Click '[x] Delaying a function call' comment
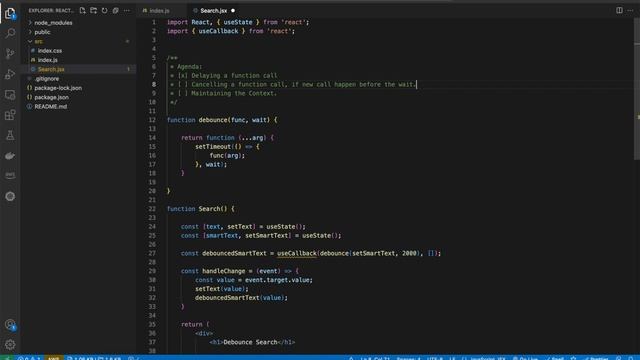Image resolution: width=640 pixels, height=360 pixels. pyautogui.click(x=227, y=76)
